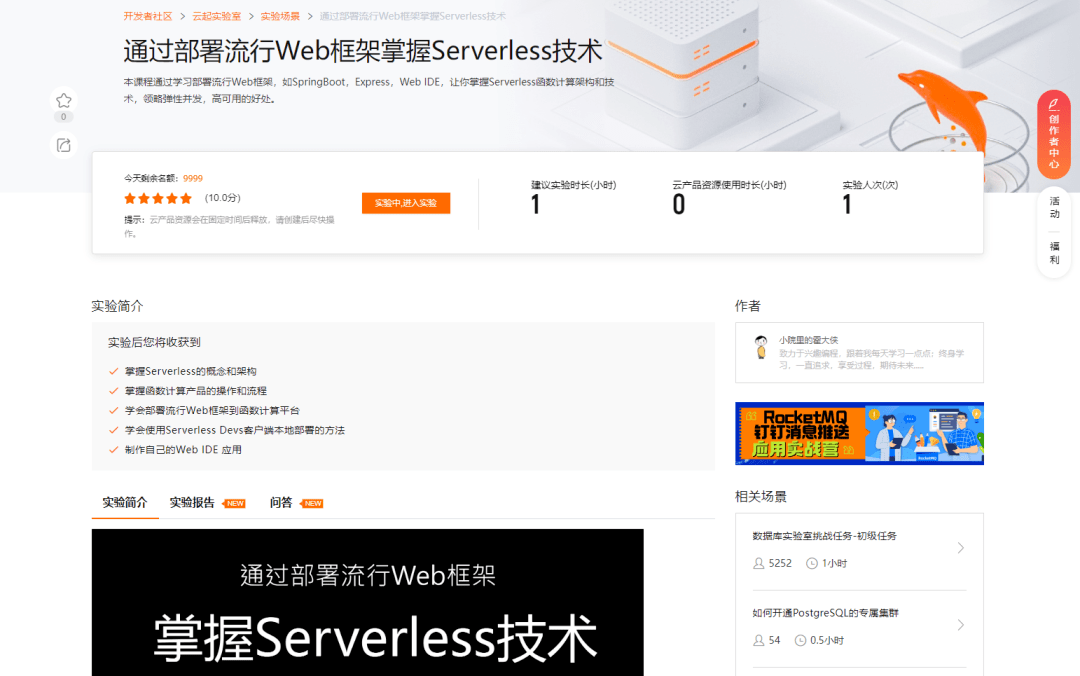This screenshot has width=1080, height=676.
Task: Click the user count icon beside 54
Action: tap(758, 640)
